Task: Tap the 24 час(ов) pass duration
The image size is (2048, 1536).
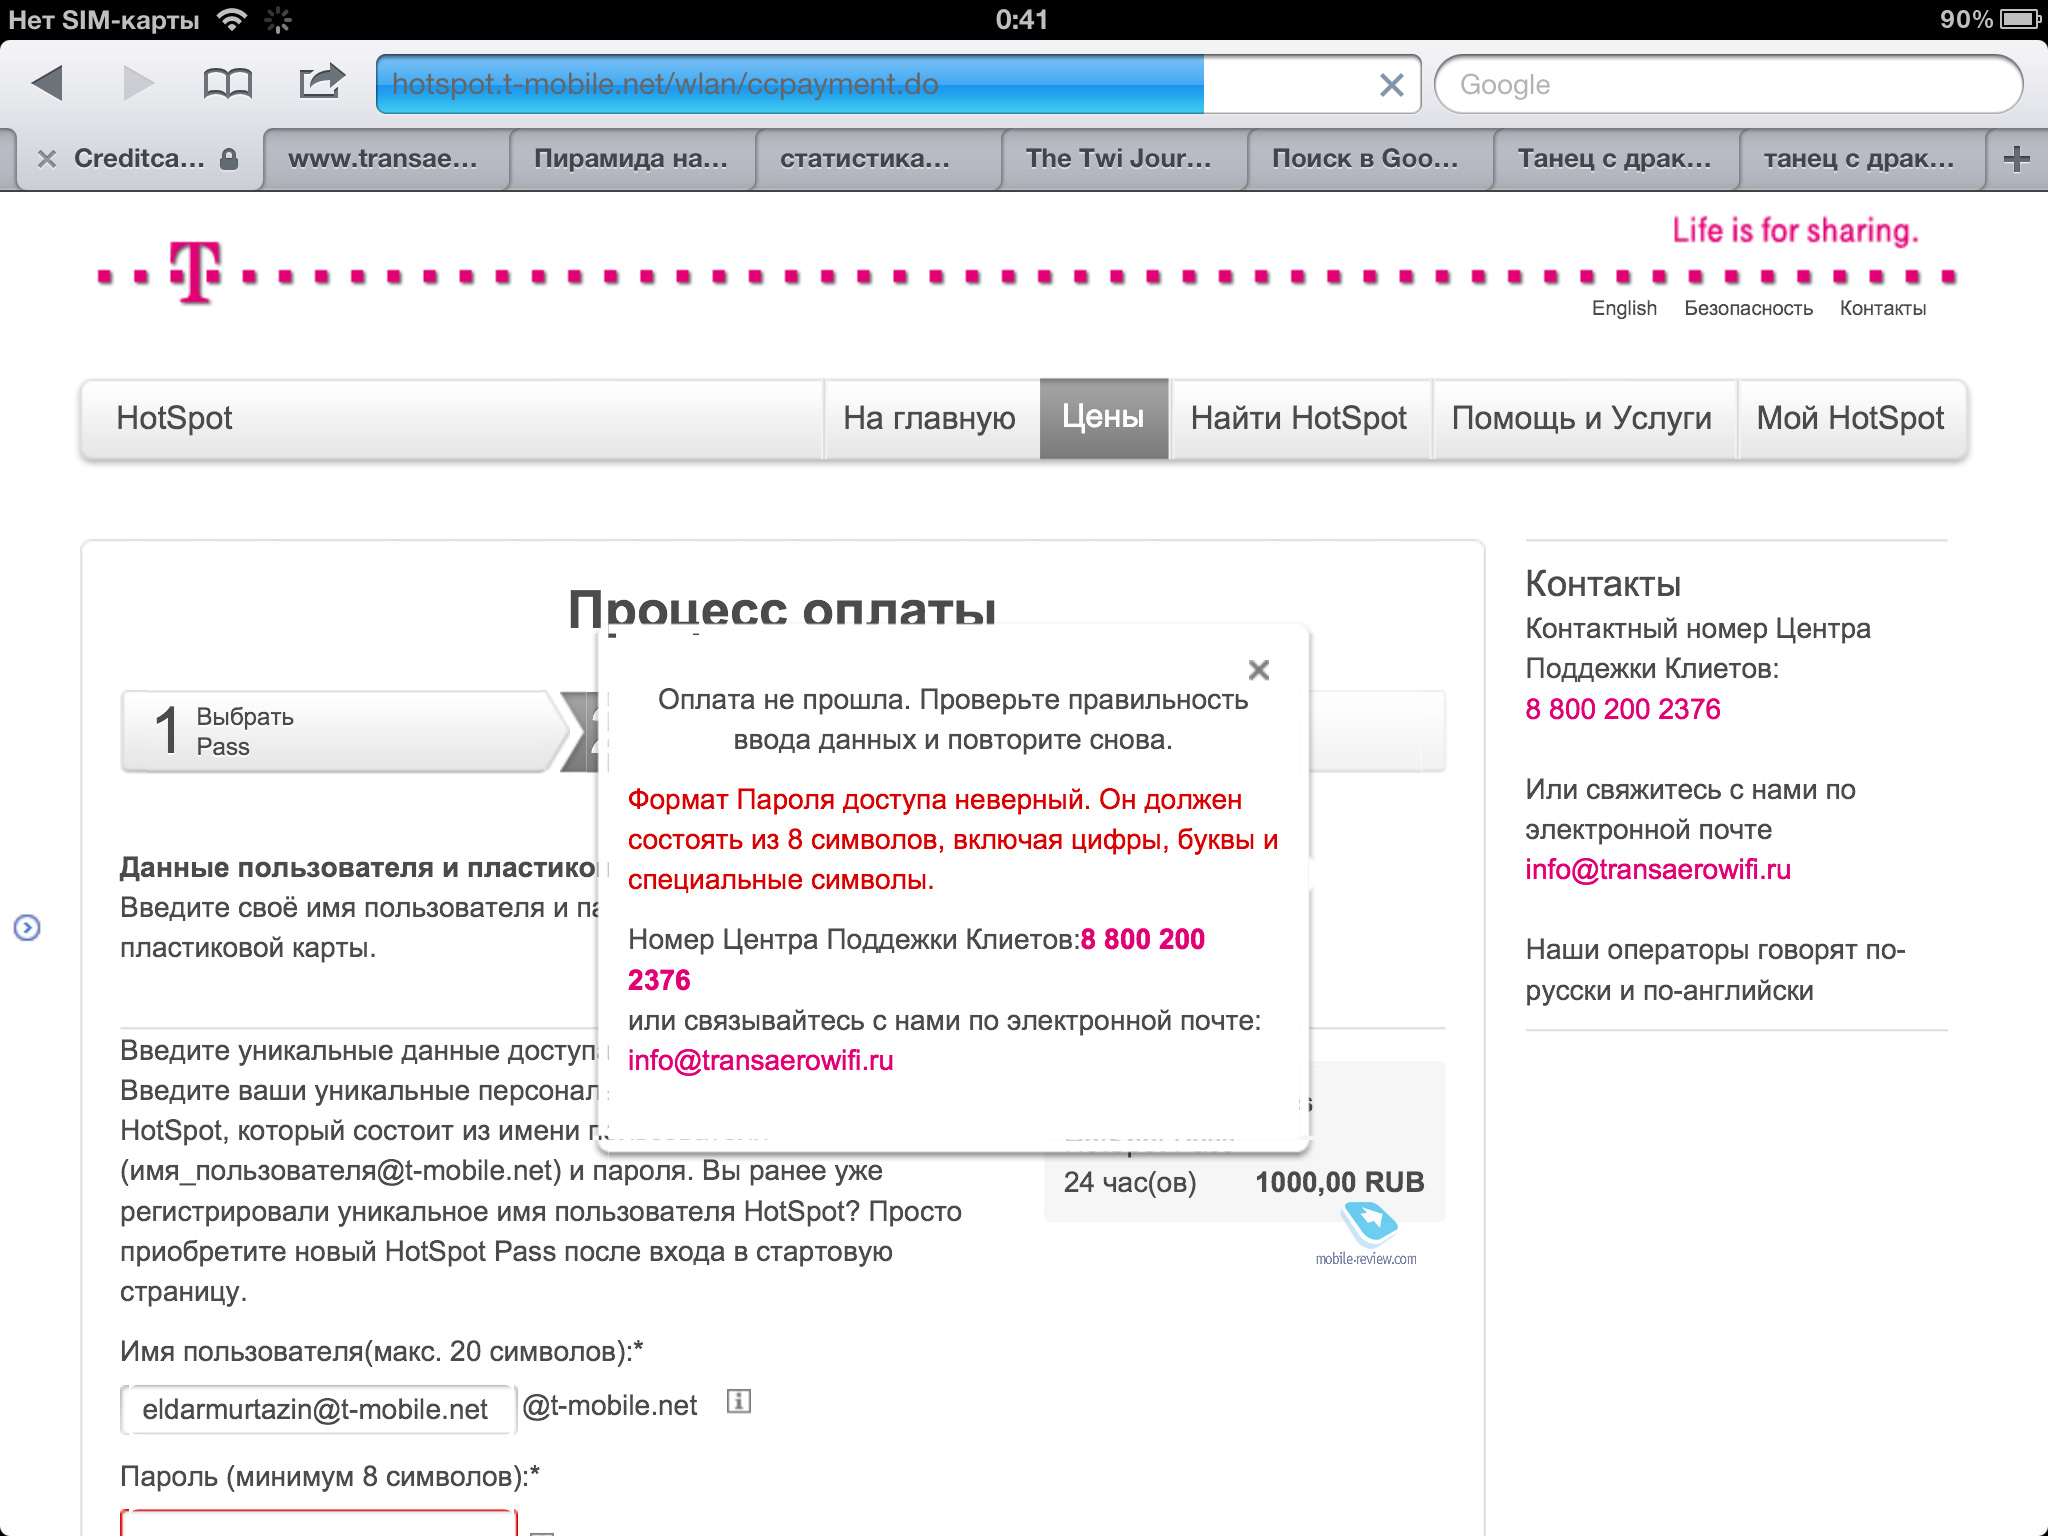Action: pyautogui.click(x=1130, y=1182)
